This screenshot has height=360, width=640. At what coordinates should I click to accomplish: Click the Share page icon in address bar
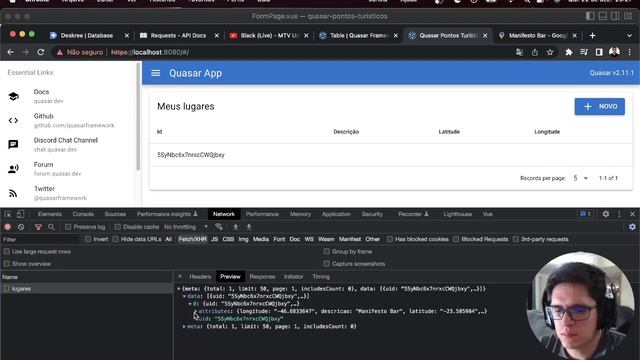535,52
